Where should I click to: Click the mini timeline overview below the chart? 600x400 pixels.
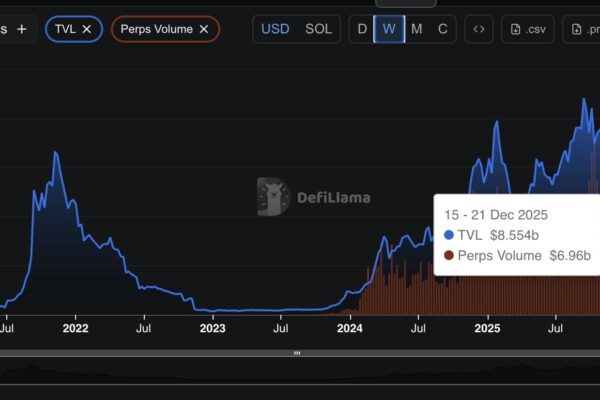(x=300, y=374)
